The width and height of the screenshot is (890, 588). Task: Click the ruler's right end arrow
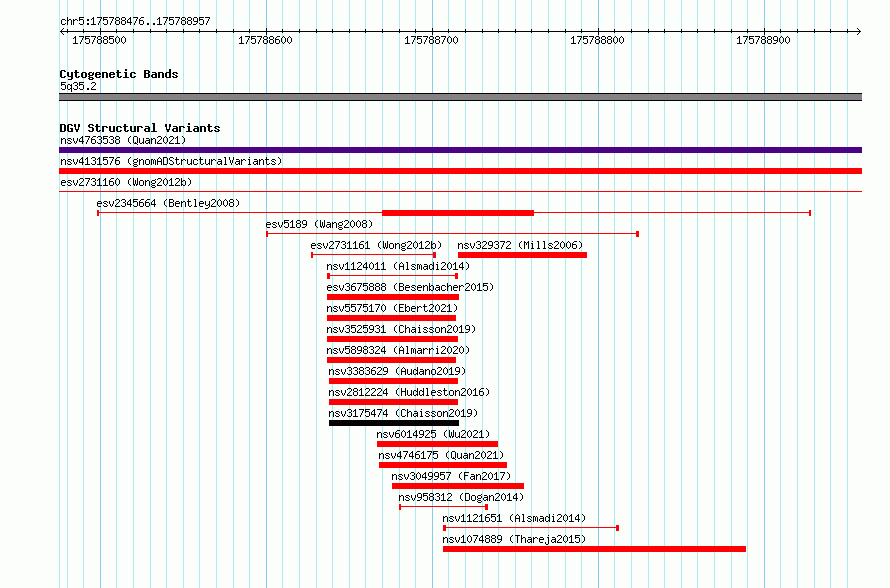click(859, 32)
